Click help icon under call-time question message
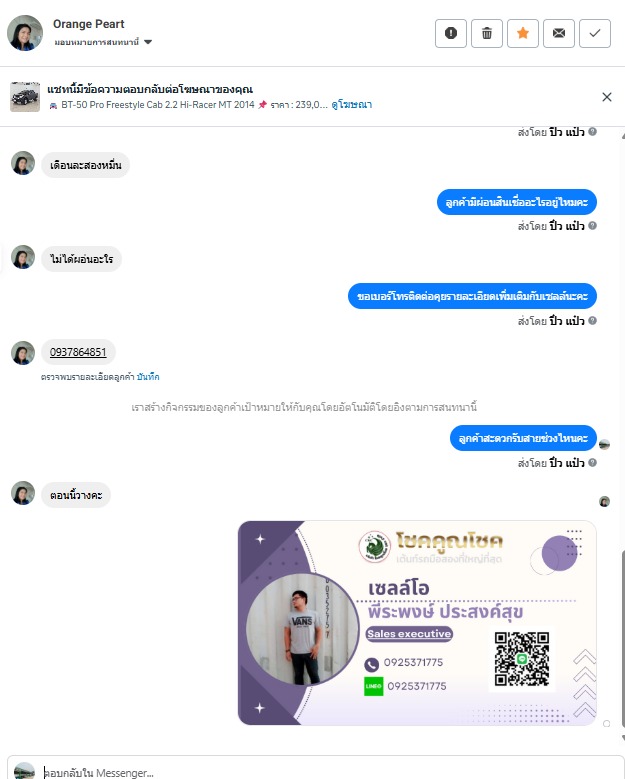Screen dimensions: 625x779 [592, 463]
